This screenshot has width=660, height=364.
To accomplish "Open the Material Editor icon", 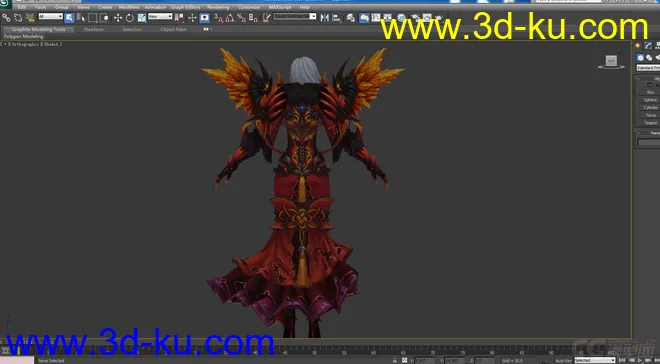I will 401,18.
